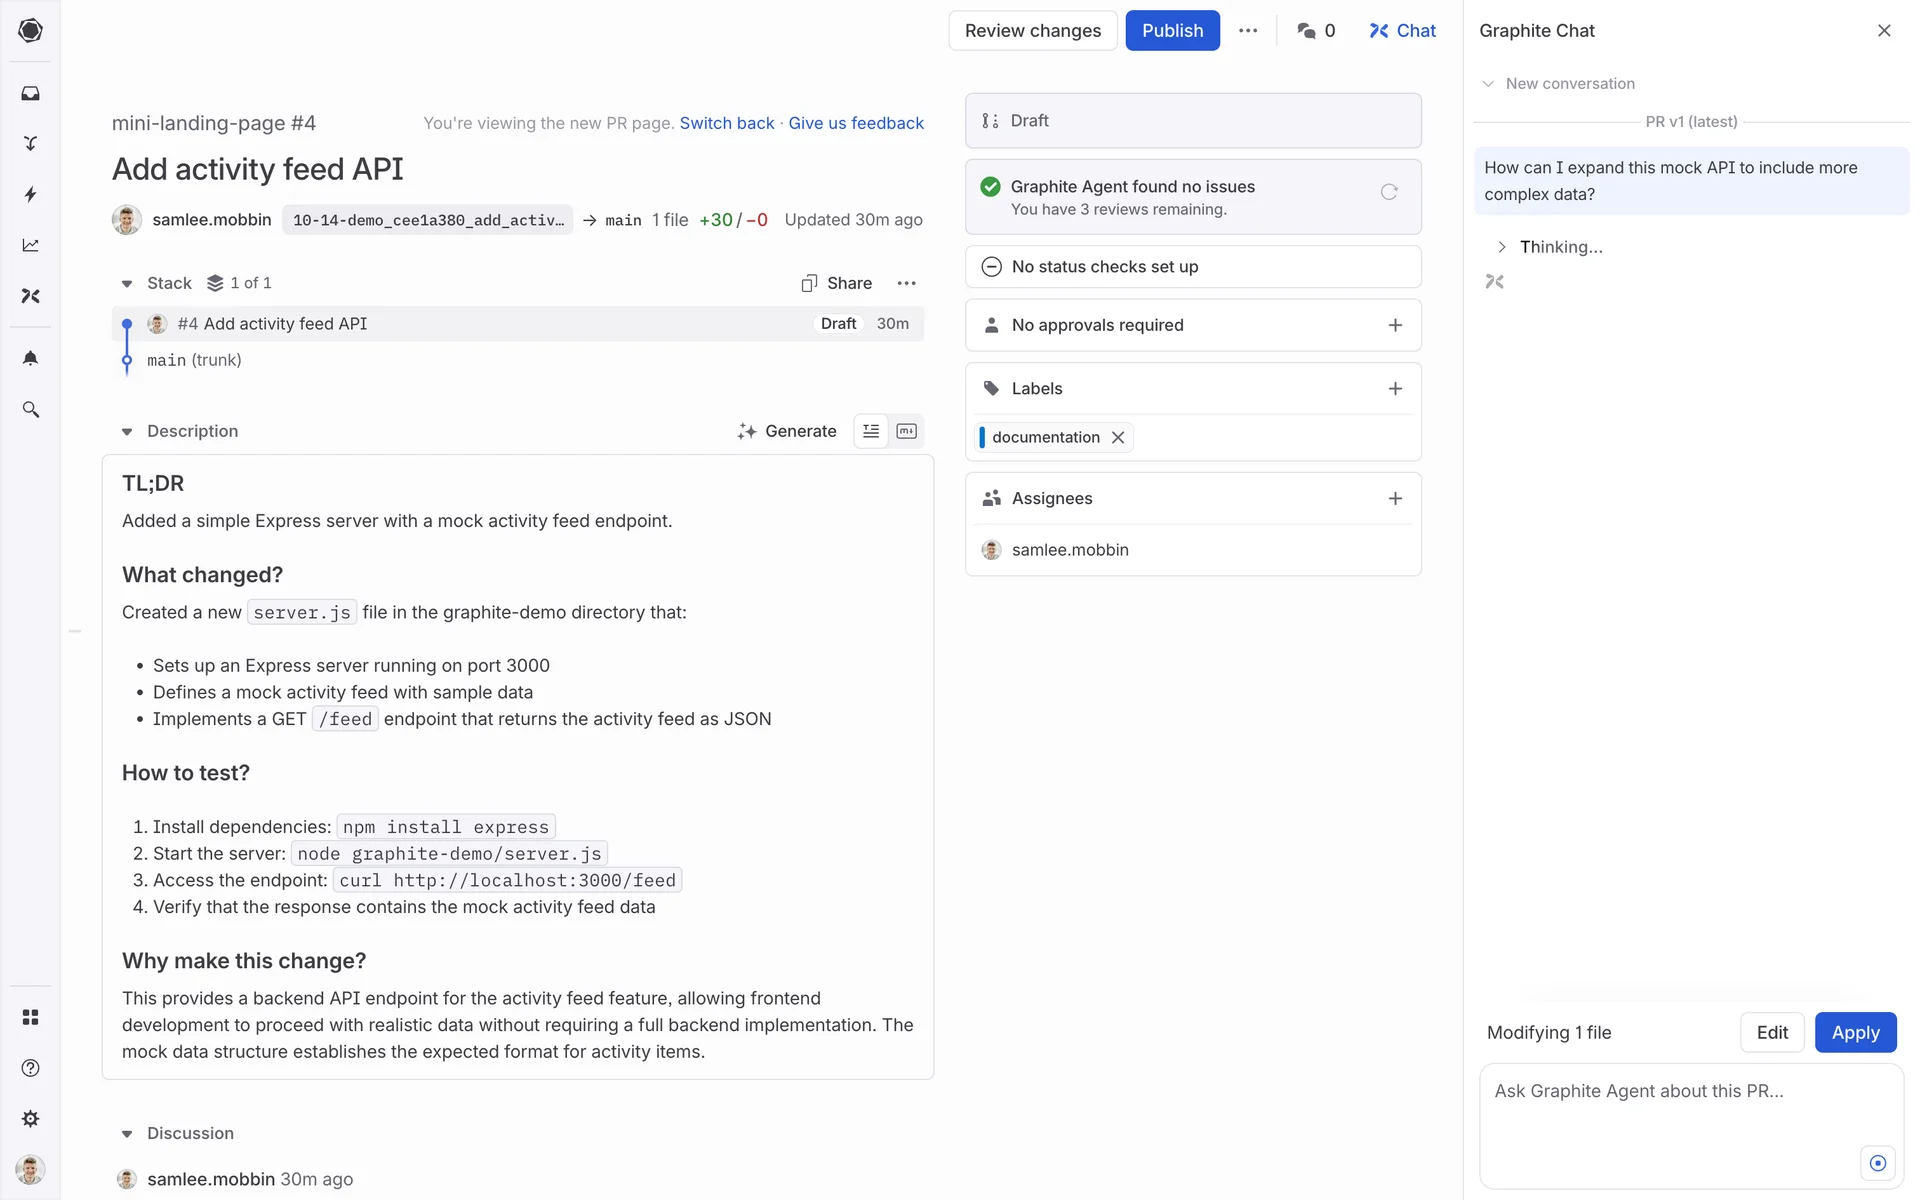
Task: Remove the documentation label
Action: click(1118, 437)
